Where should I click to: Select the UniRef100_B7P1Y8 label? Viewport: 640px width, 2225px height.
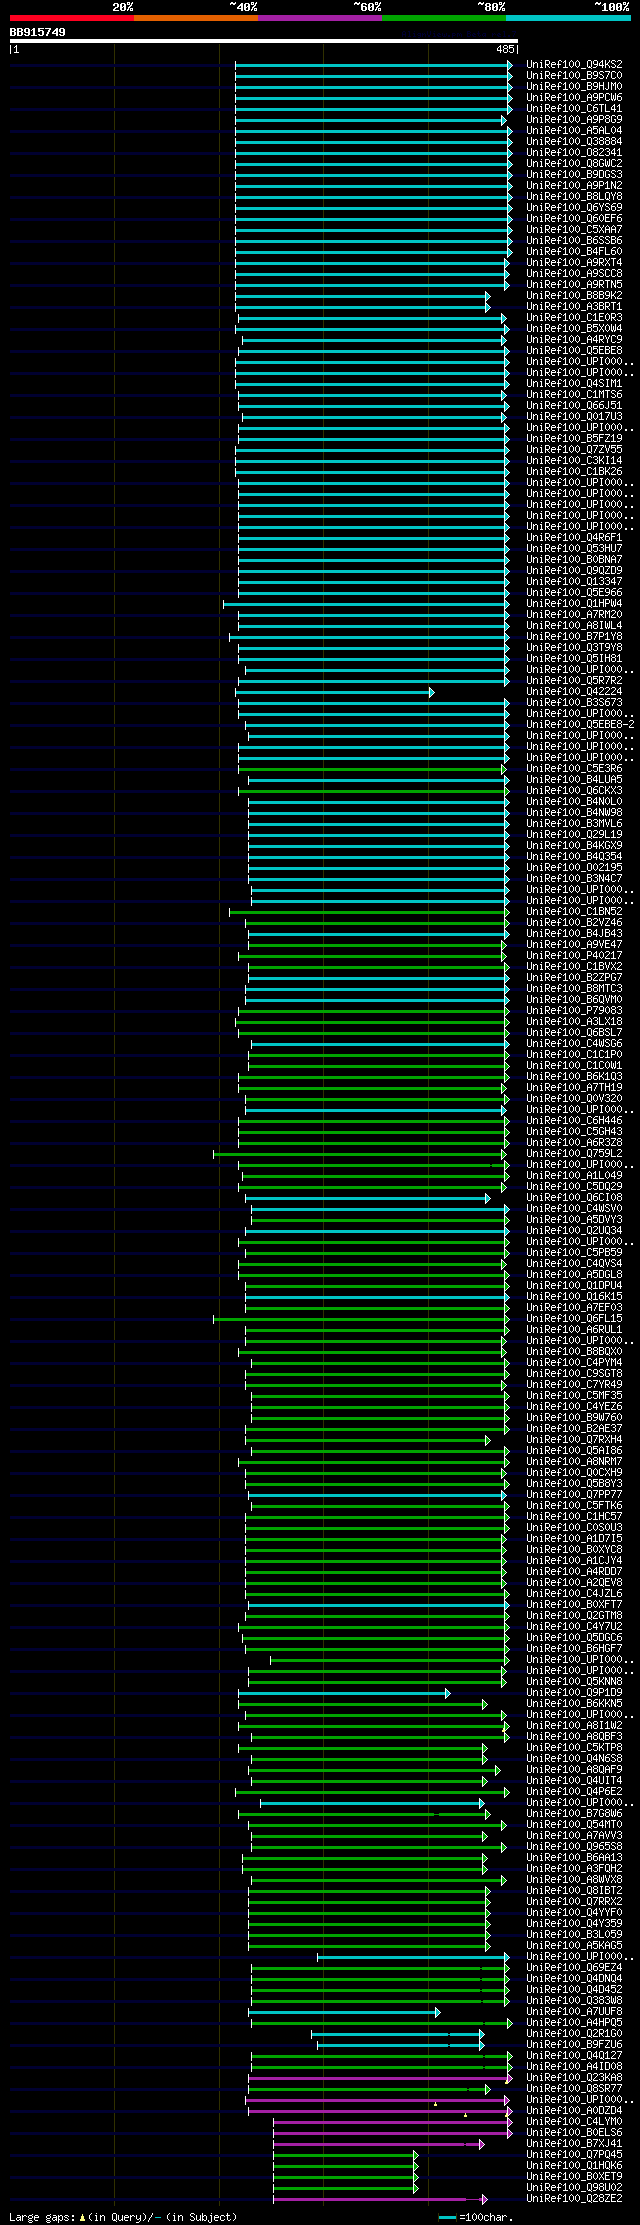(x=574, y=636)
